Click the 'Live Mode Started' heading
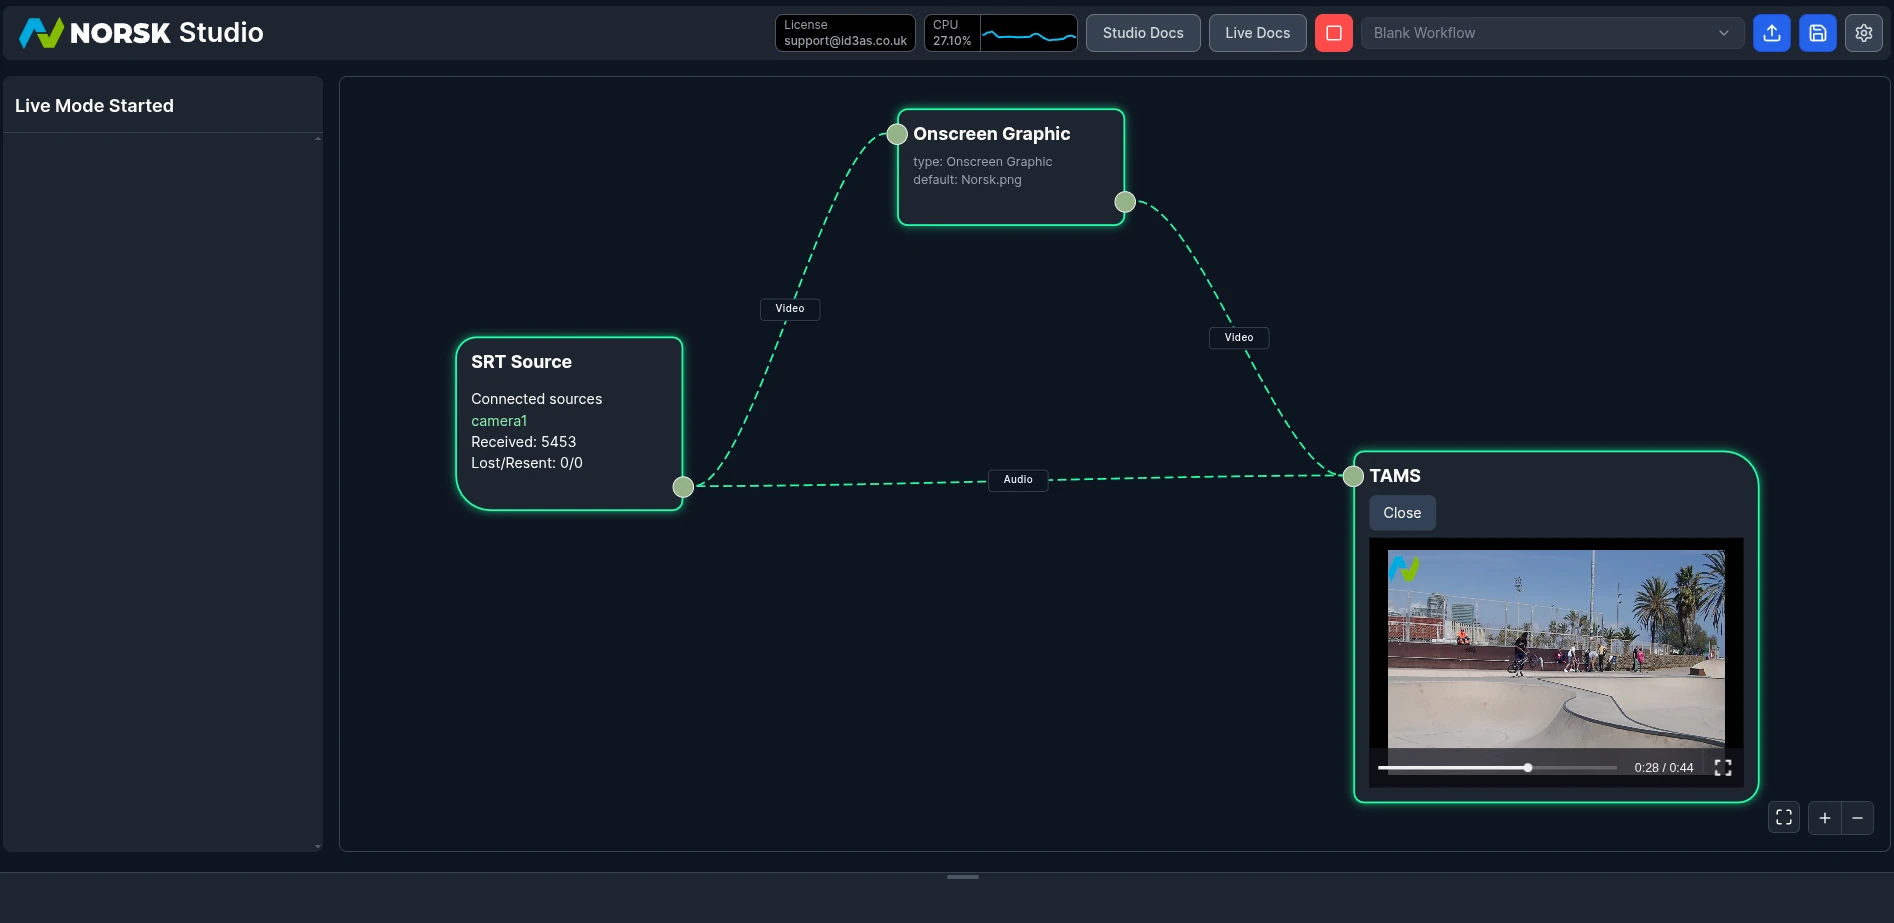 (x=94, y=106)
